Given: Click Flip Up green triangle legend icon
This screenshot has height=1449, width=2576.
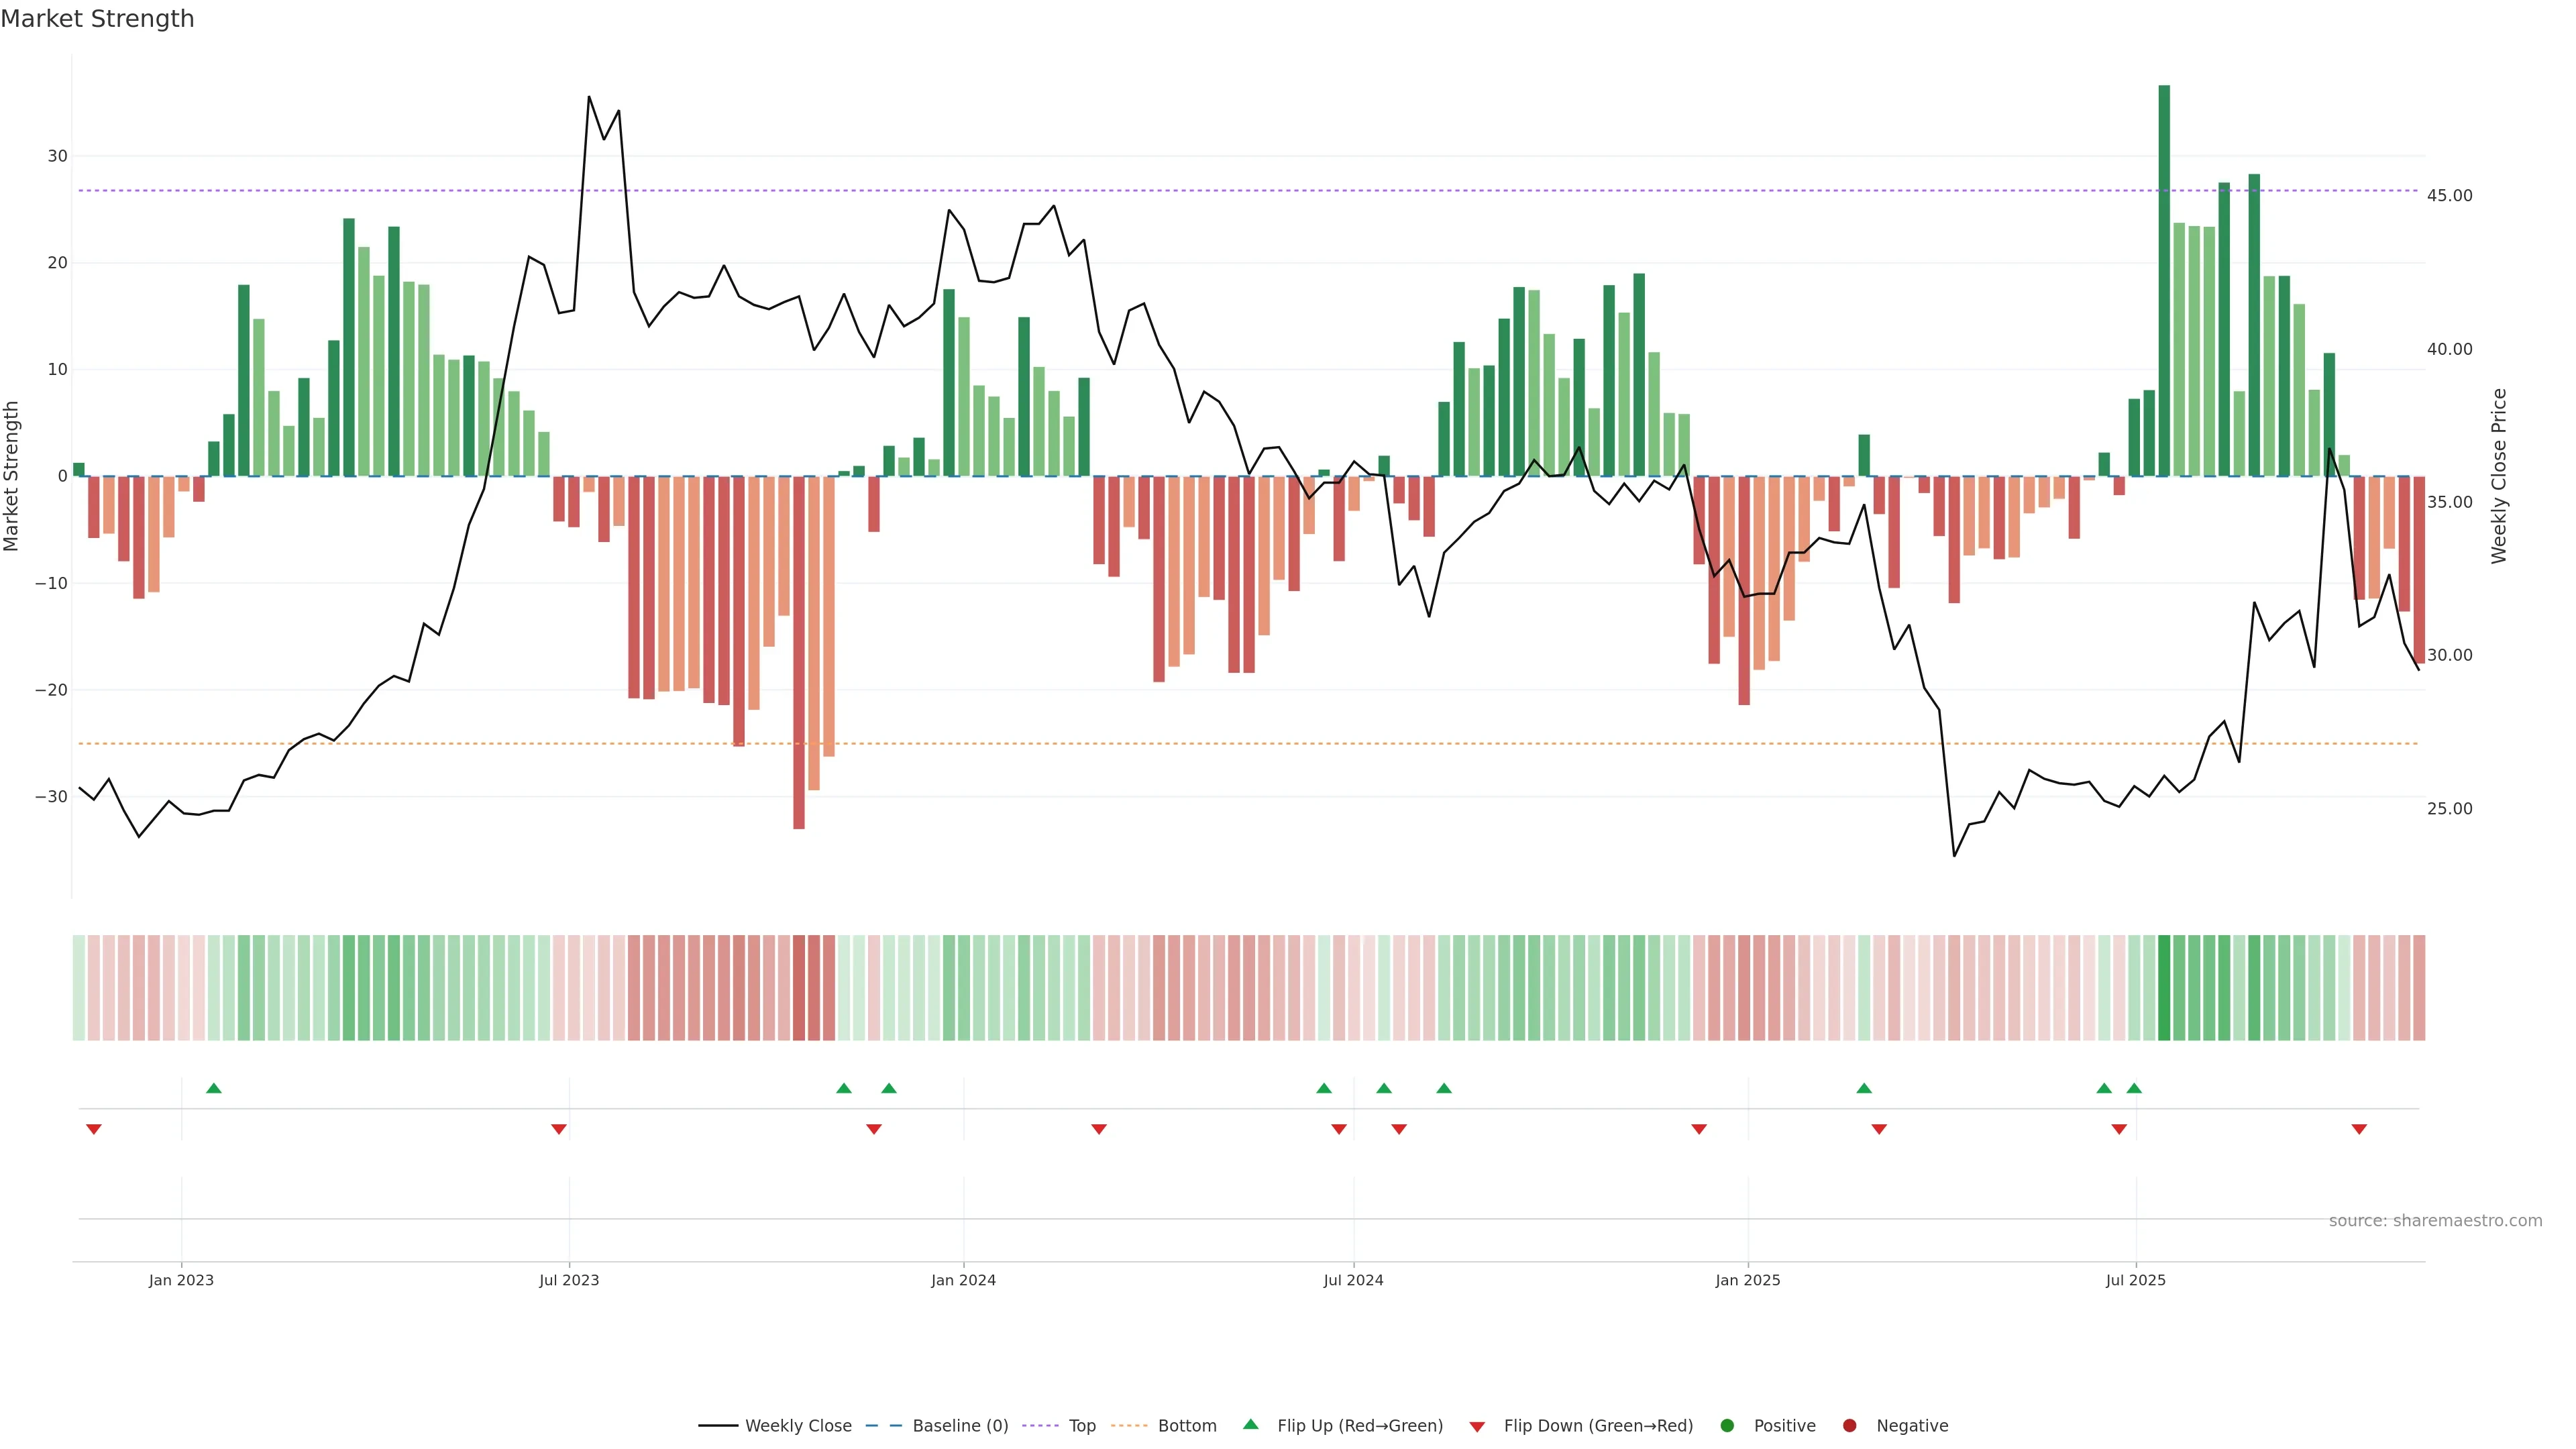Looking at the screenshot, I should point(1250,1425).
